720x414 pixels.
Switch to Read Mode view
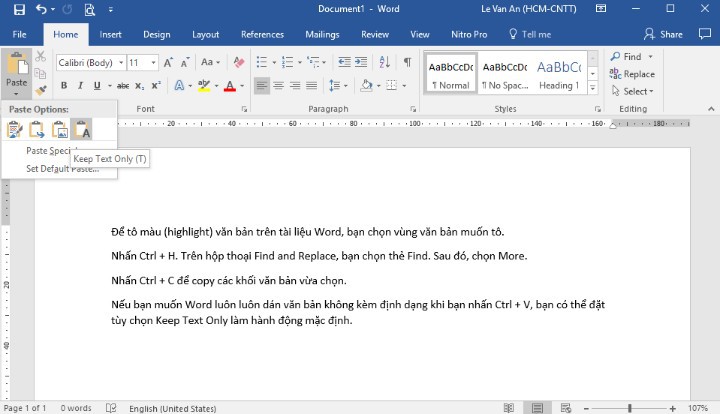pyautogui.click(x=509, y=408)
